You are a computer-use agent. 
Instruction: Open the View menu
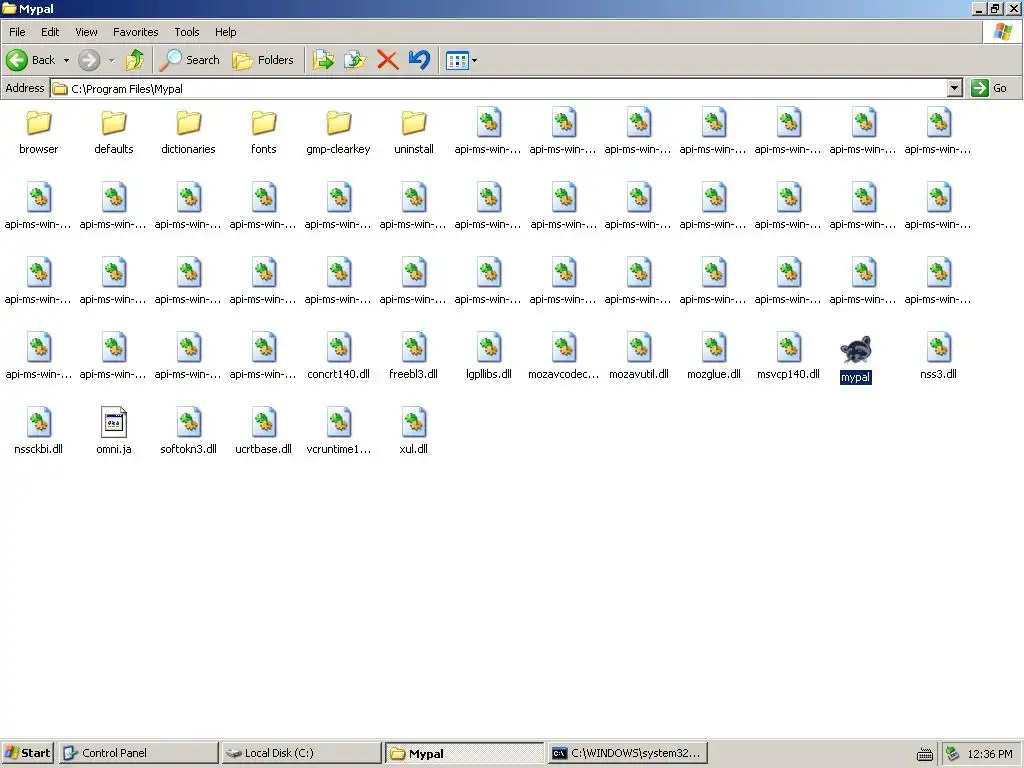pyautogui.click(x=86, y=32)
